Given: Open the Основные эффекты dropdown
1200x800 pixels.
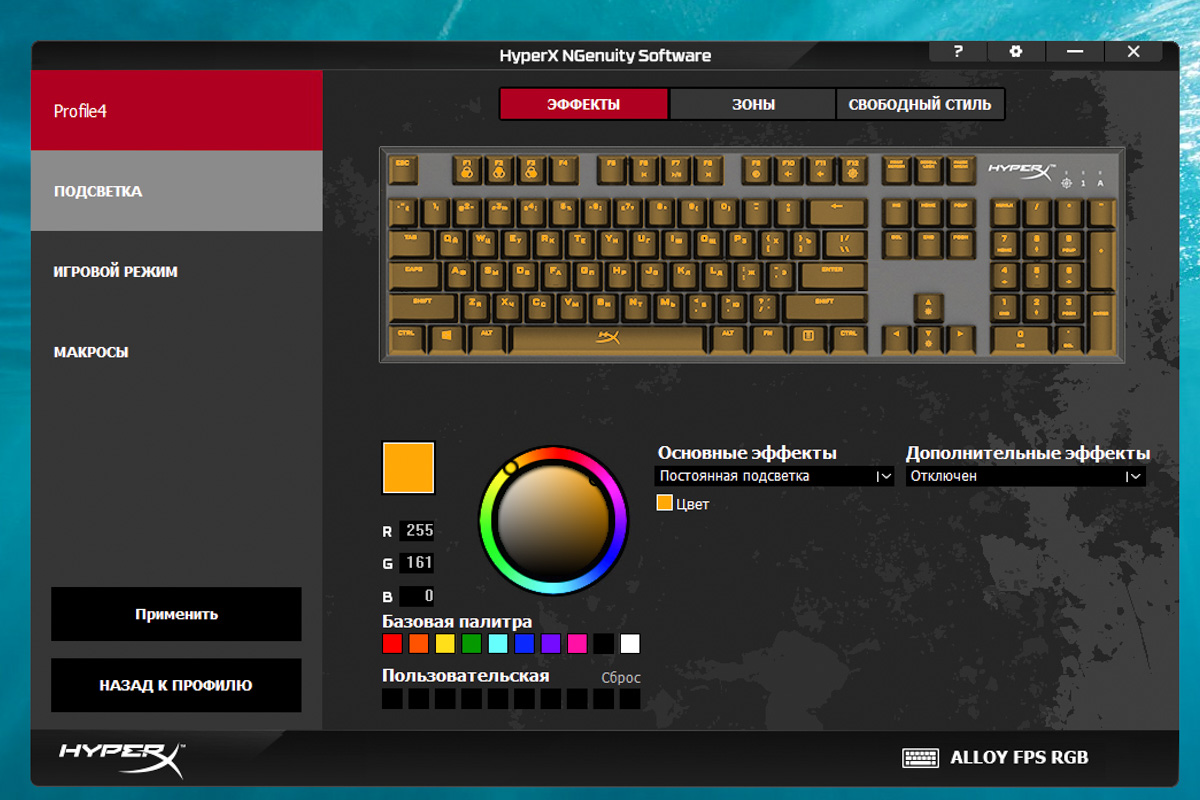Looking at the screenshot, I should pyautogui.click(x=775, y=477).
